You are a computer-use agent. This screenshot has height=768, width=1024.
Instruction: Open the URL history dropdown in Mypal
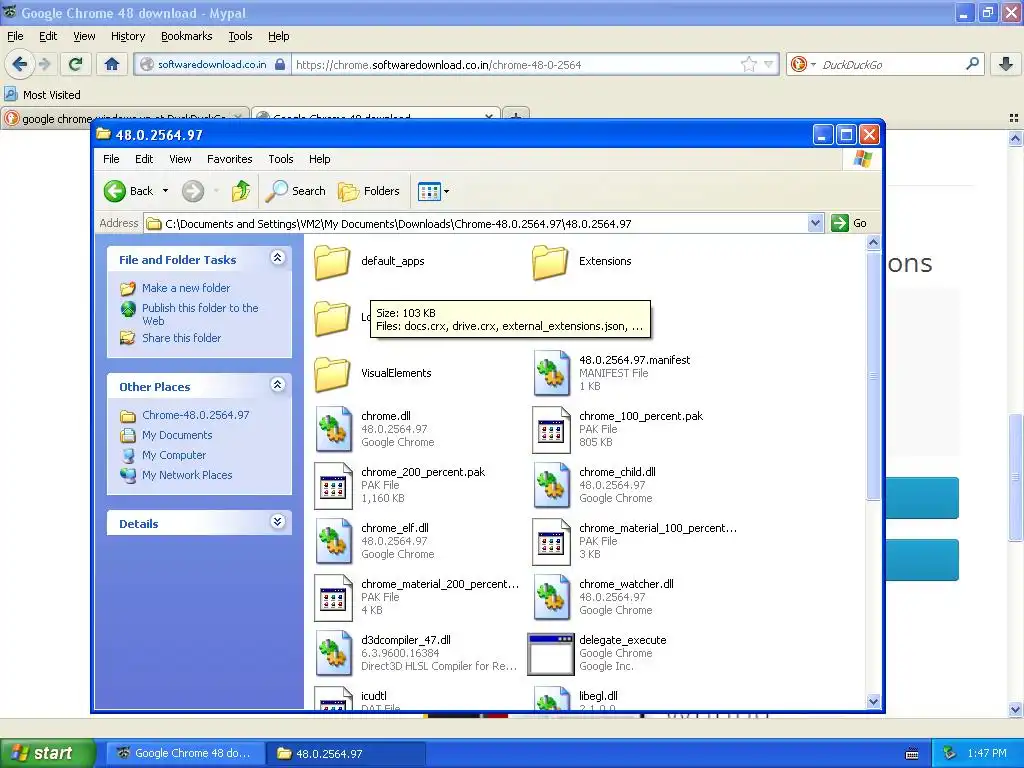click(769, 64)
